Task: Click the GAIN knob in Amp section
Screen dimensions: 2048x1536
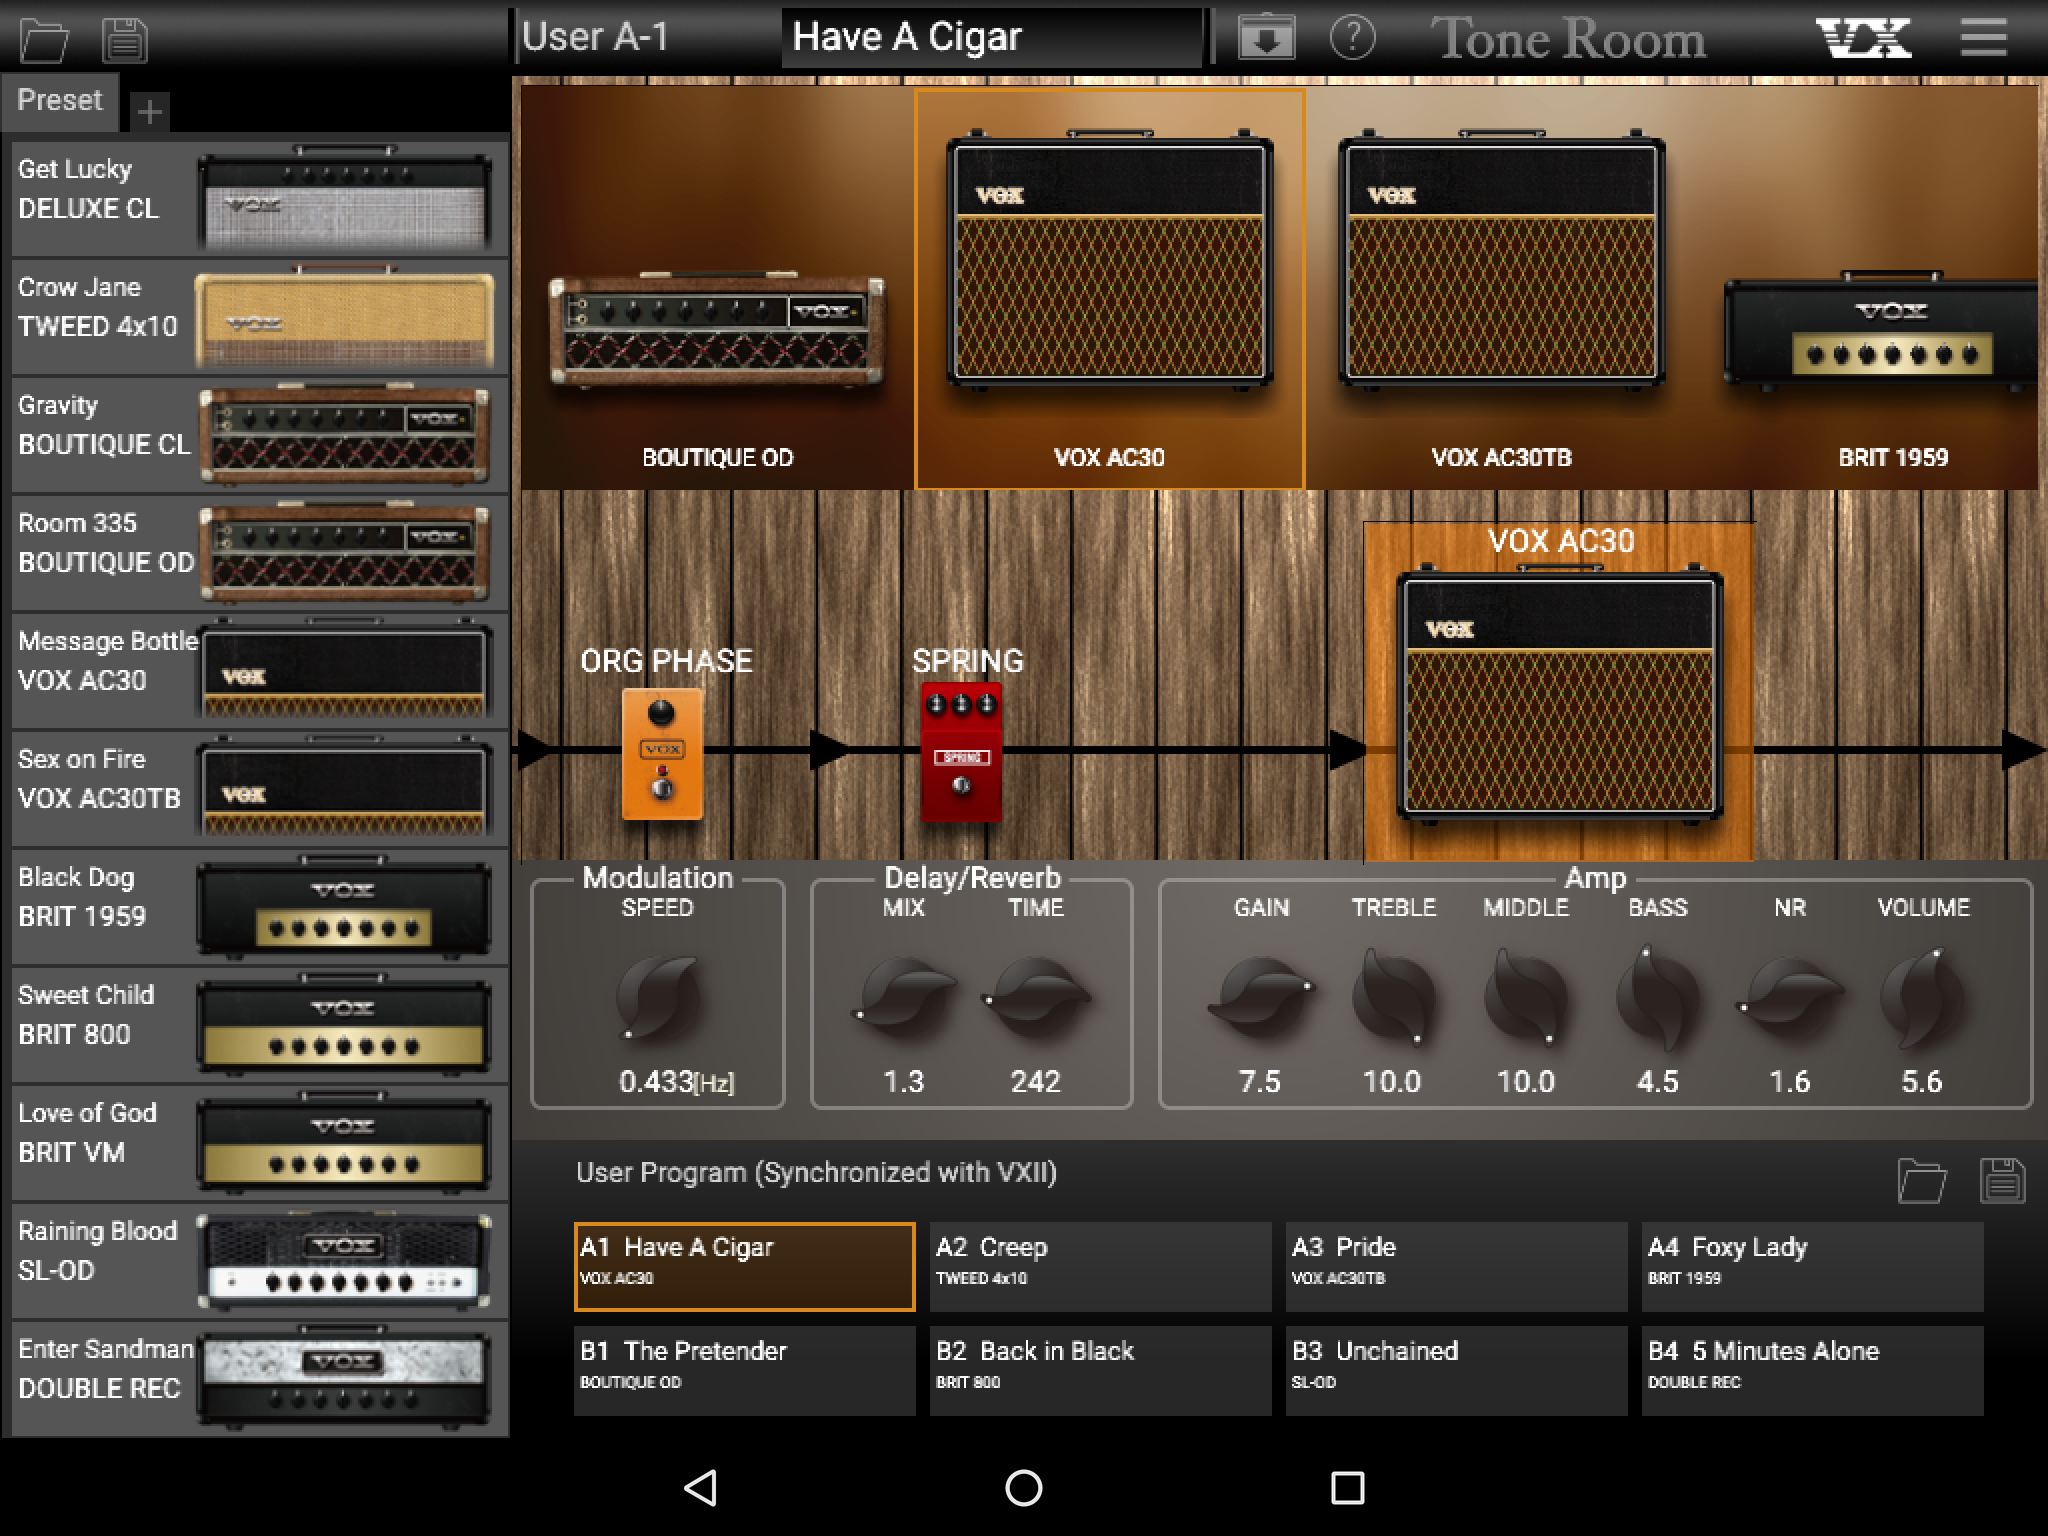Action: pos(1260,997)
